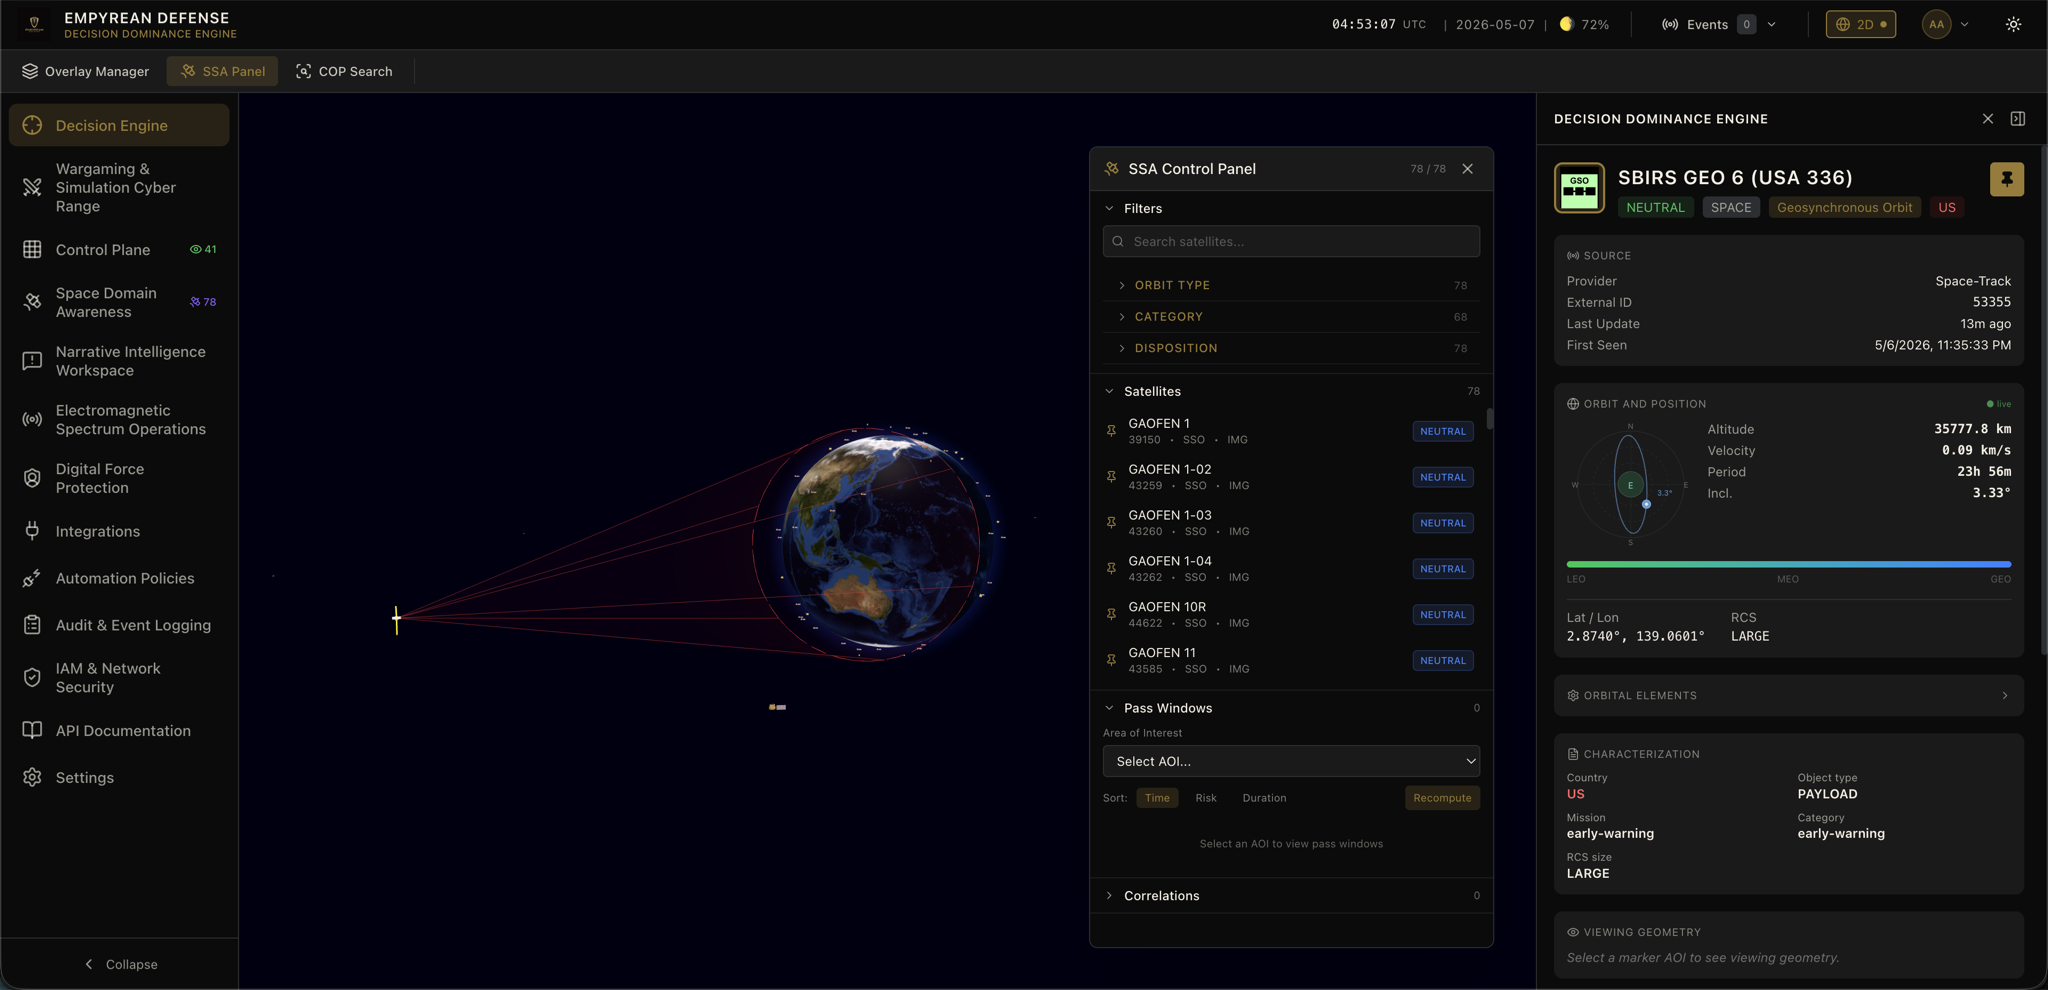Viewport: 2048px width, 990px height.
Task: Click the satellites list scrollbar
Action: point(1489,418)
